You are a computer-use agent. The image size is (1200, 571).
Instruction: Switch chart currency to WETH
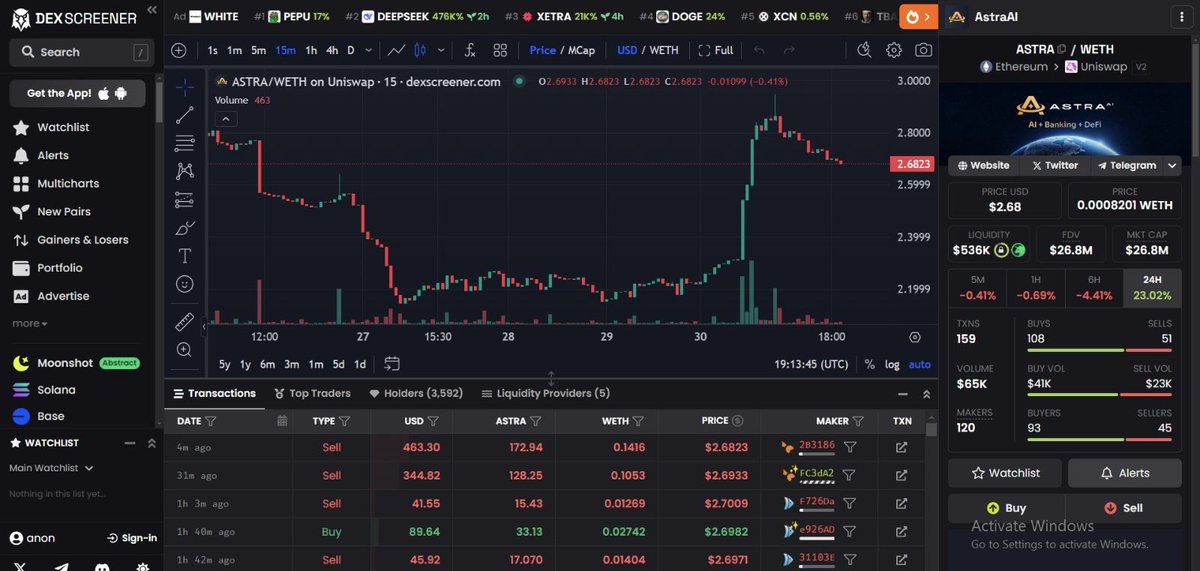[x=664, y=50]
